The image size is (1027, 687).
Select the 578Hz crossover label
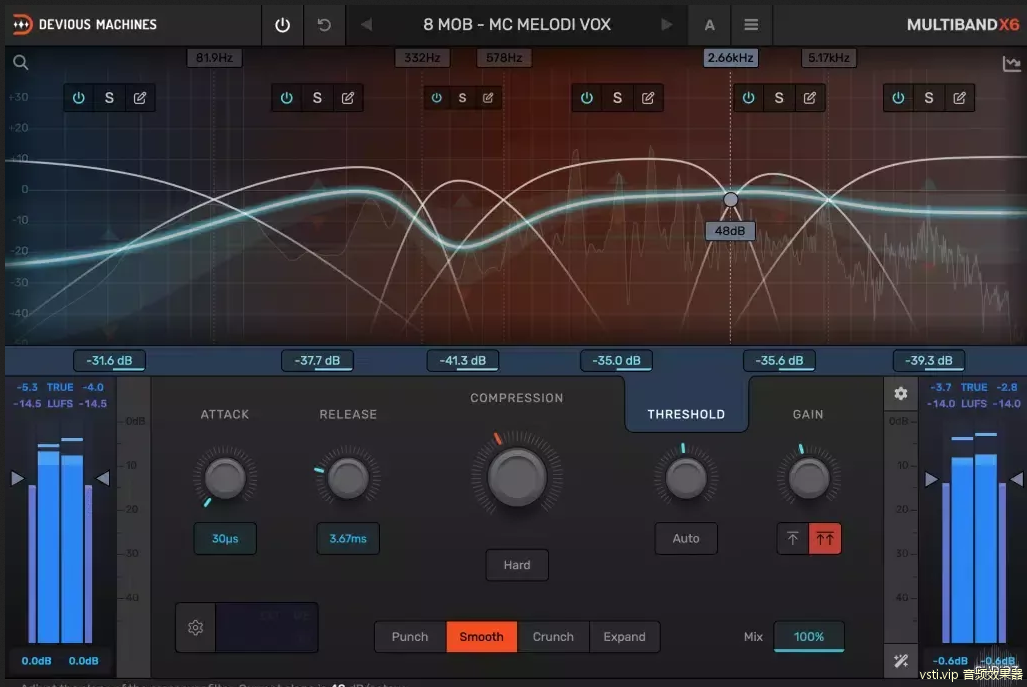coord(504,58)
